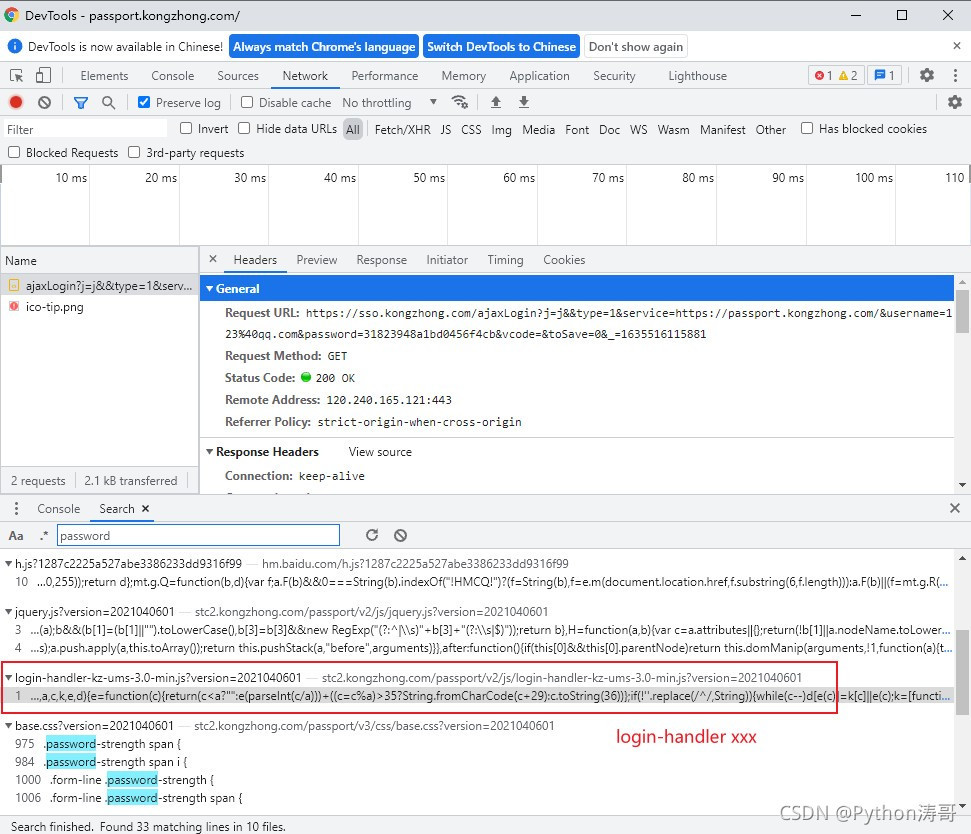The image size is (971, 834).
Task: Open DevTools settings gear
Action: point(926,76)
